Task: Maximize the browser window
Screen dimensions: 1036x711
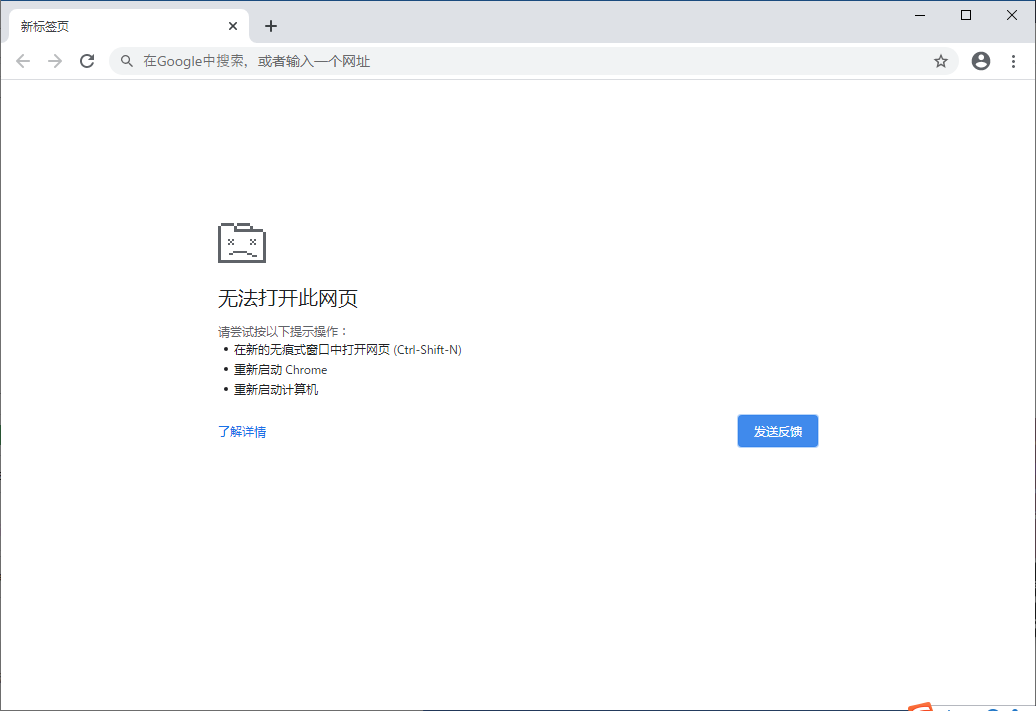Action: 965,15
